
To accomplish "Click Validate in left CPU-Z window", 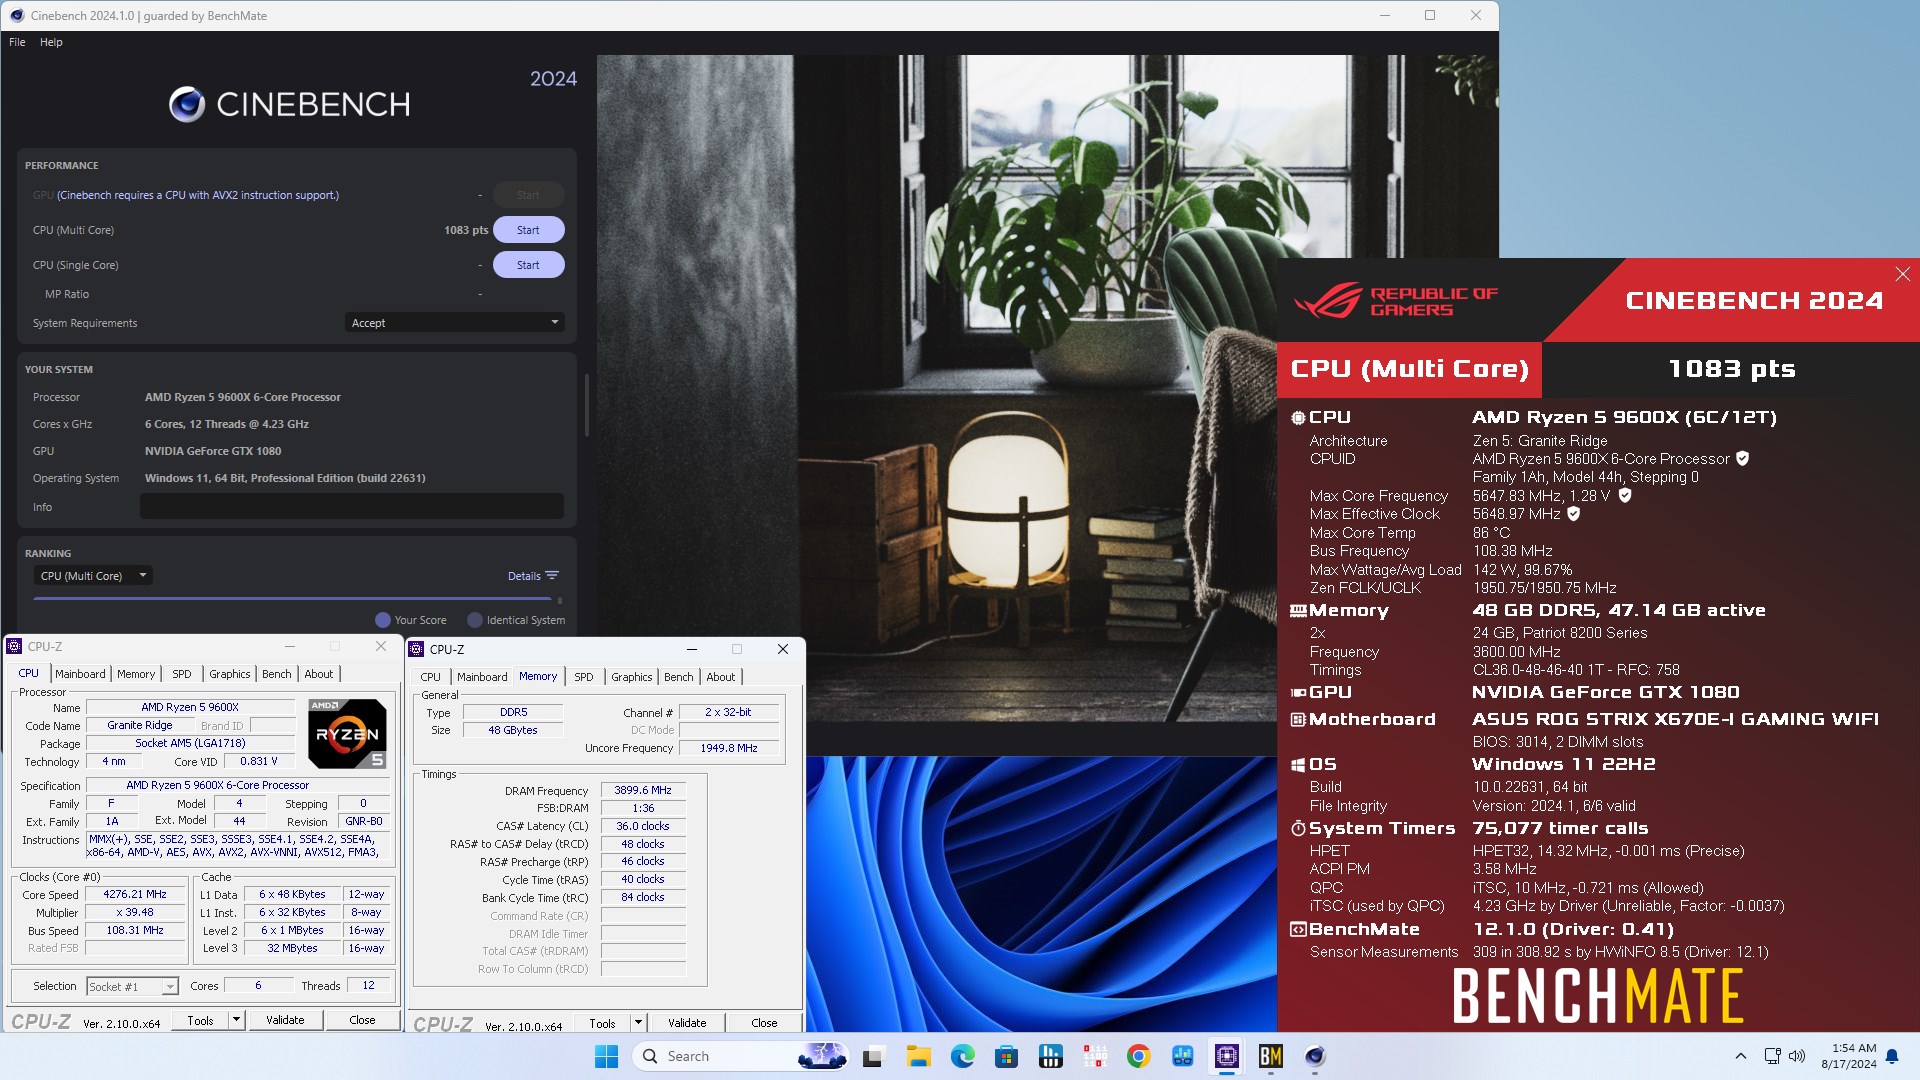I will pos(285,1021).
